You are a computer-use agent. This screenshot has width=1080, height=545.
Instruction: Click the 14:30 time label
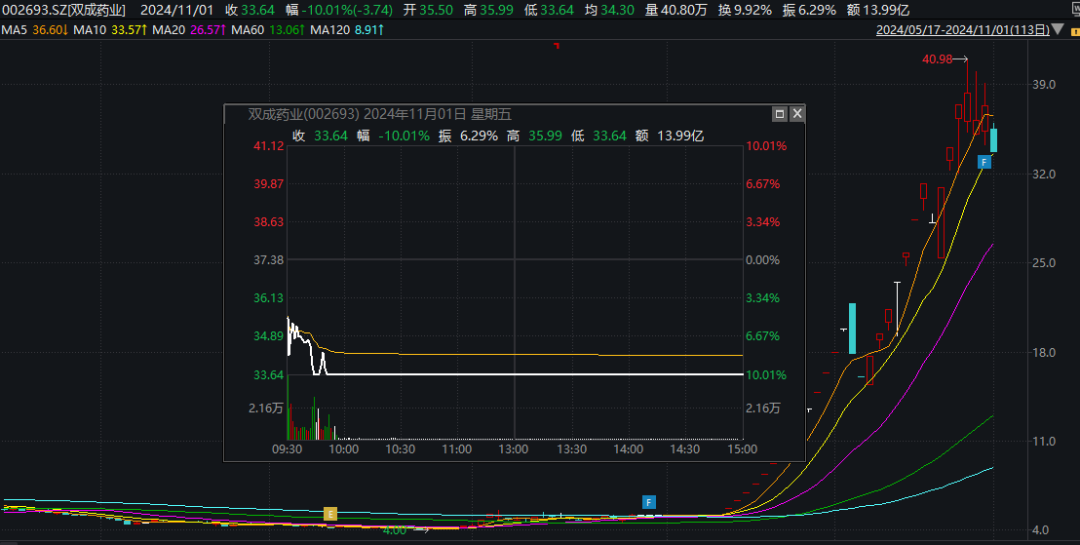click(685, 449)
